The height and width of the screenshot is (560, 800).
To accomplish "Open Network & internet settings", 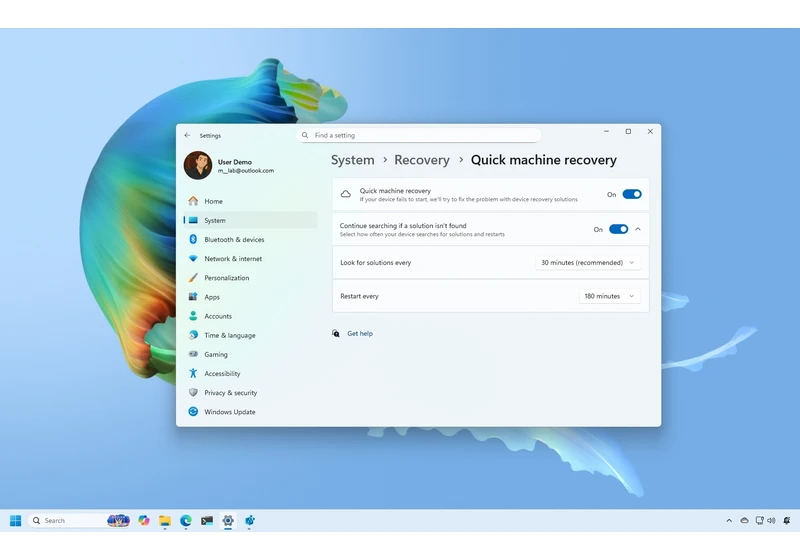I will click(250, 259).
